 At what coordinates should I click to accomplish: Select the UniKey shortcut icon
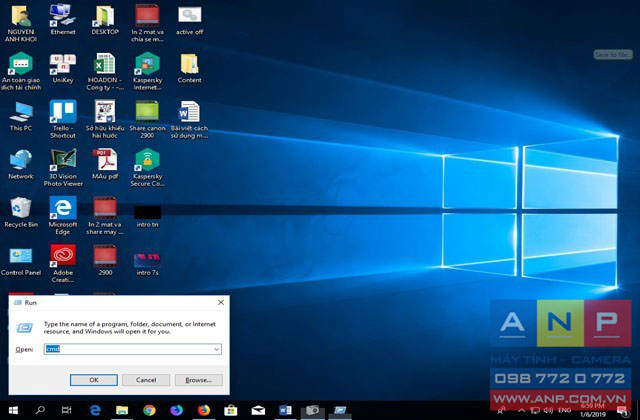pyautogui.click(x=63, y=68)
